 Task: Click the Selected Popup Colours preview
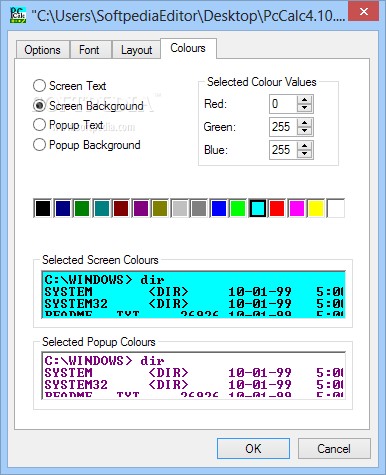point(193,376)
